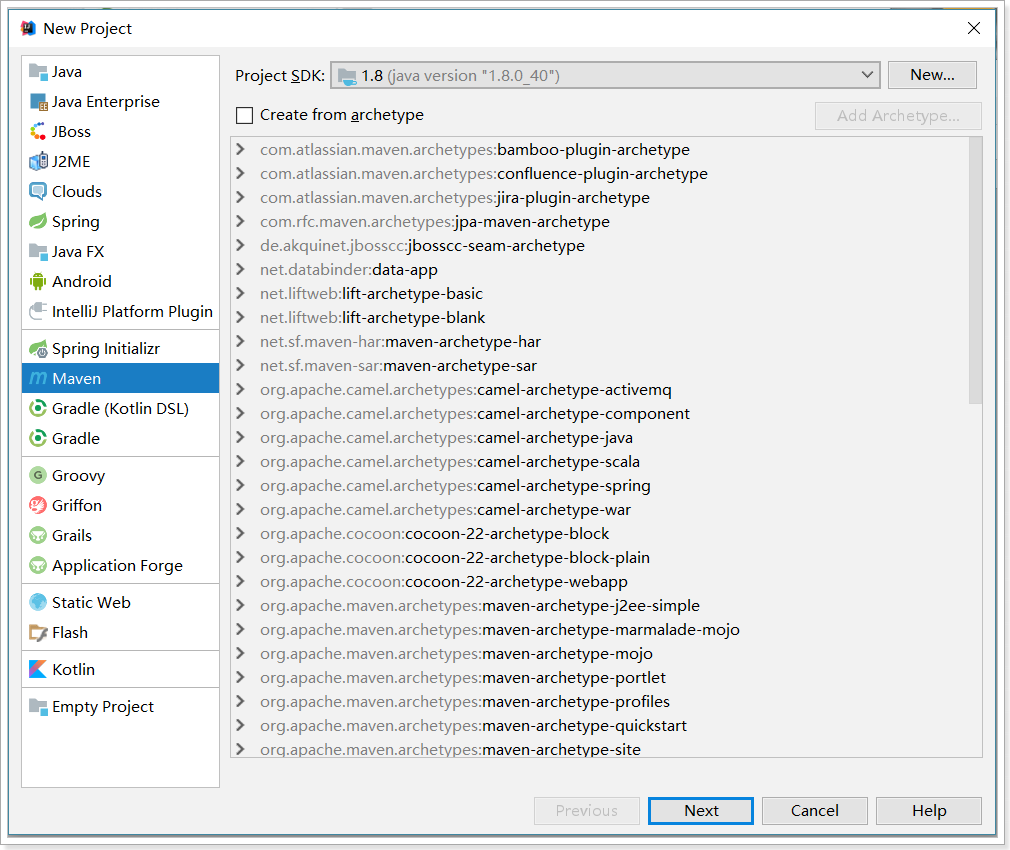Click the Flash icon
Image resolution: width=1010 pixels, height=850 pixels.
point(38,633)
